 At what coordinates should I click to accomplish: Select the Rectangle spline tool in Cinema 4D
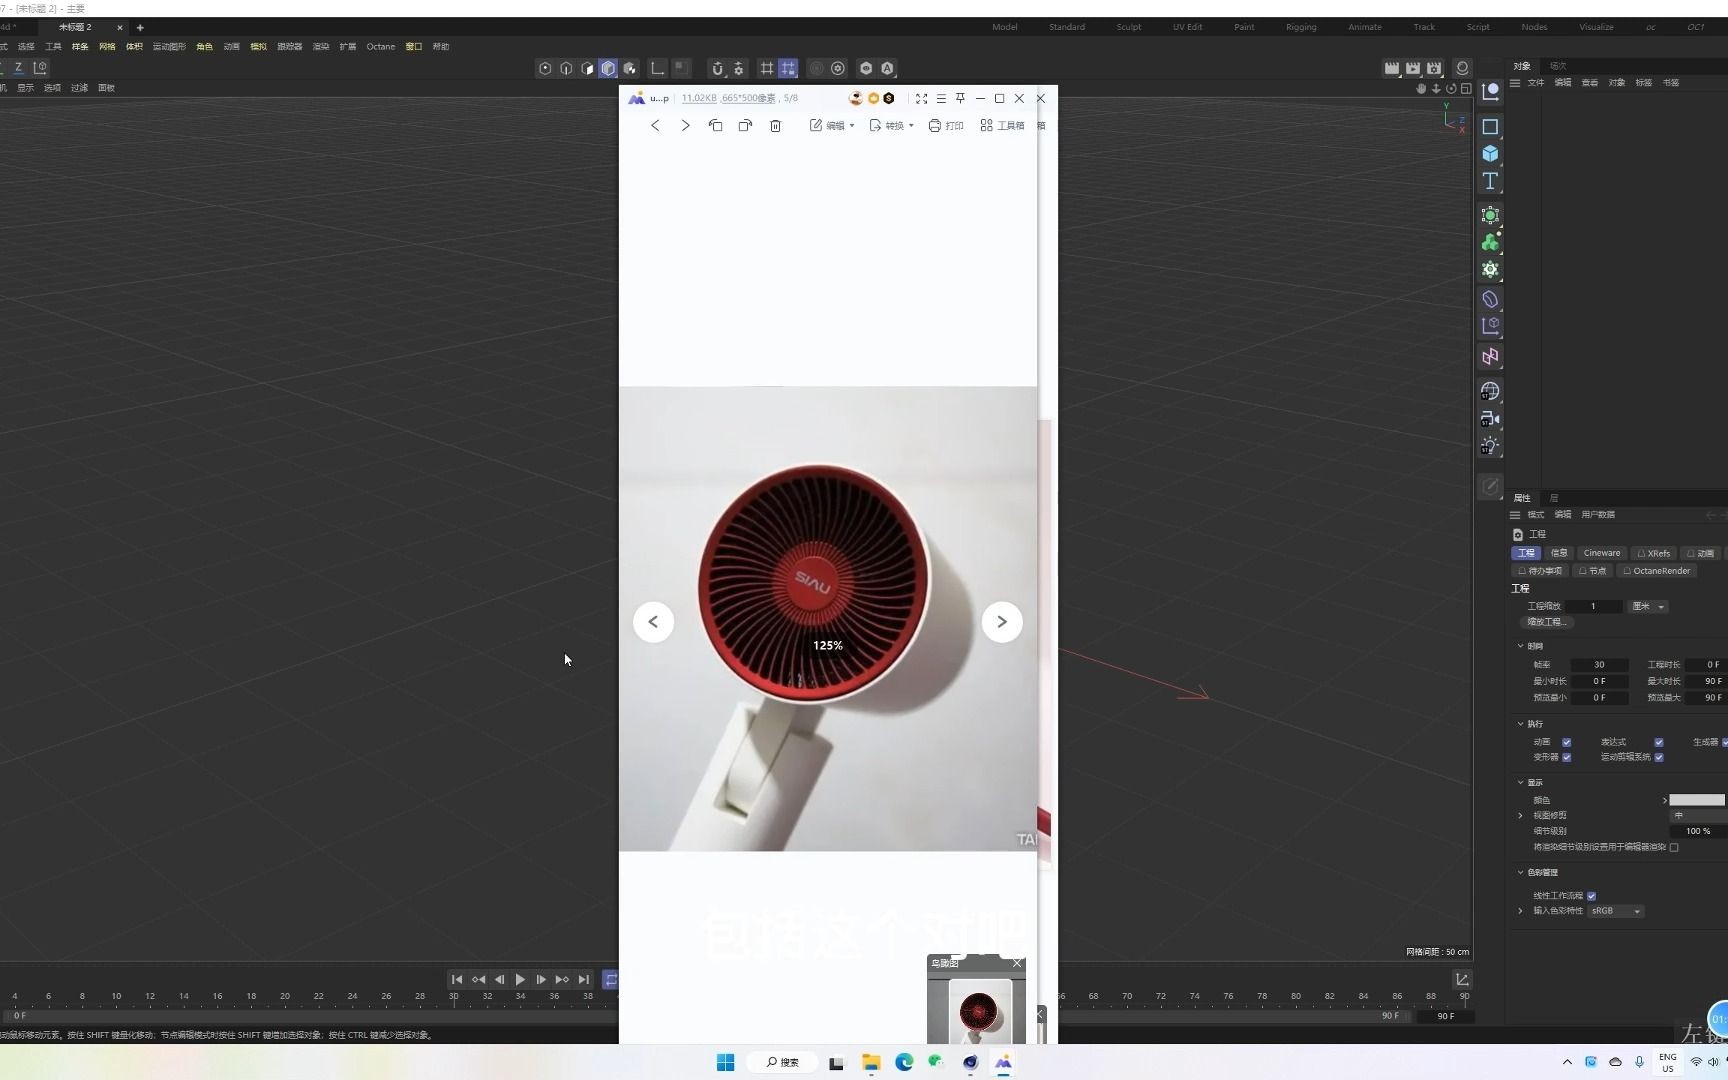click(1490, 126)
